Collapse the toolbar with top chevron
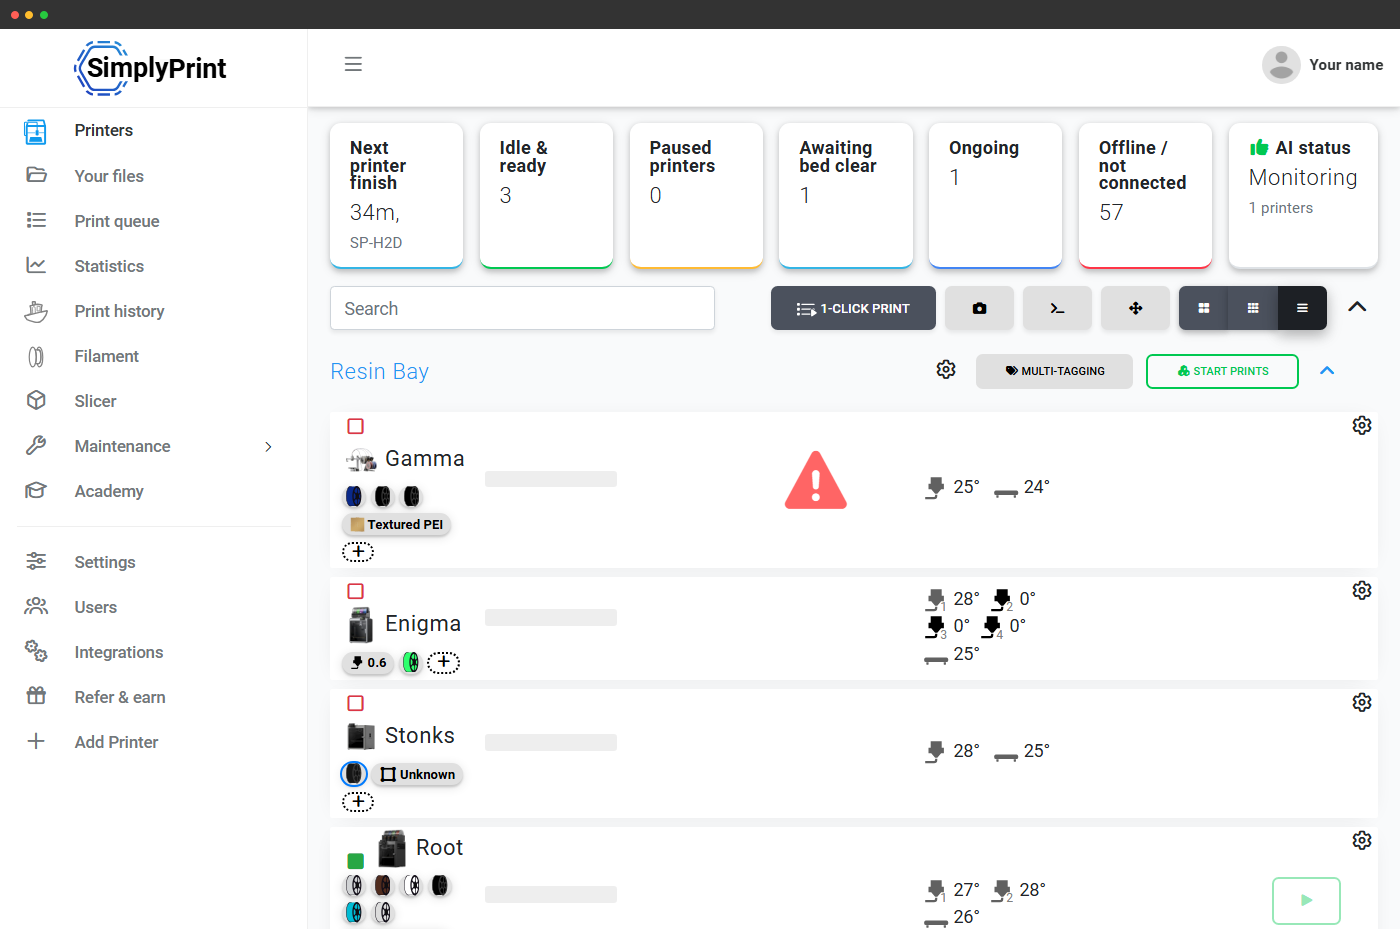1400x929 pixels. [1357, 307]
